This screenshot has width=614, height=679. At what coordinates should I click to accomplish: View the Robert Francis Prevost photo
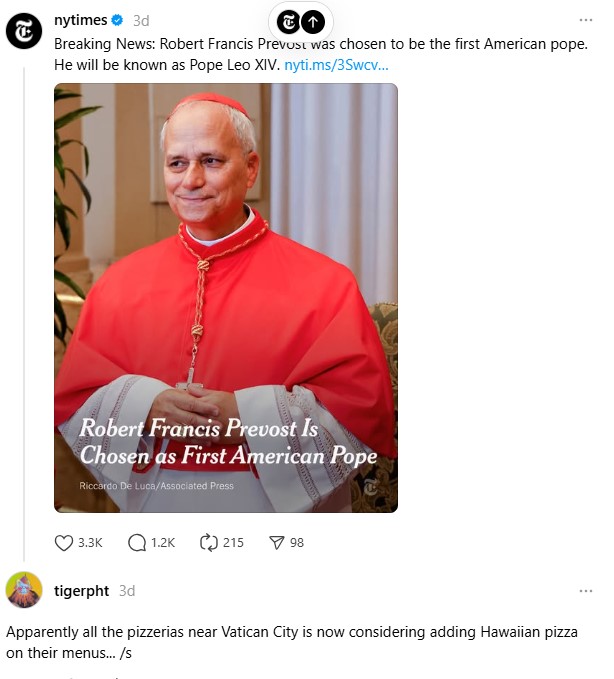226,298
